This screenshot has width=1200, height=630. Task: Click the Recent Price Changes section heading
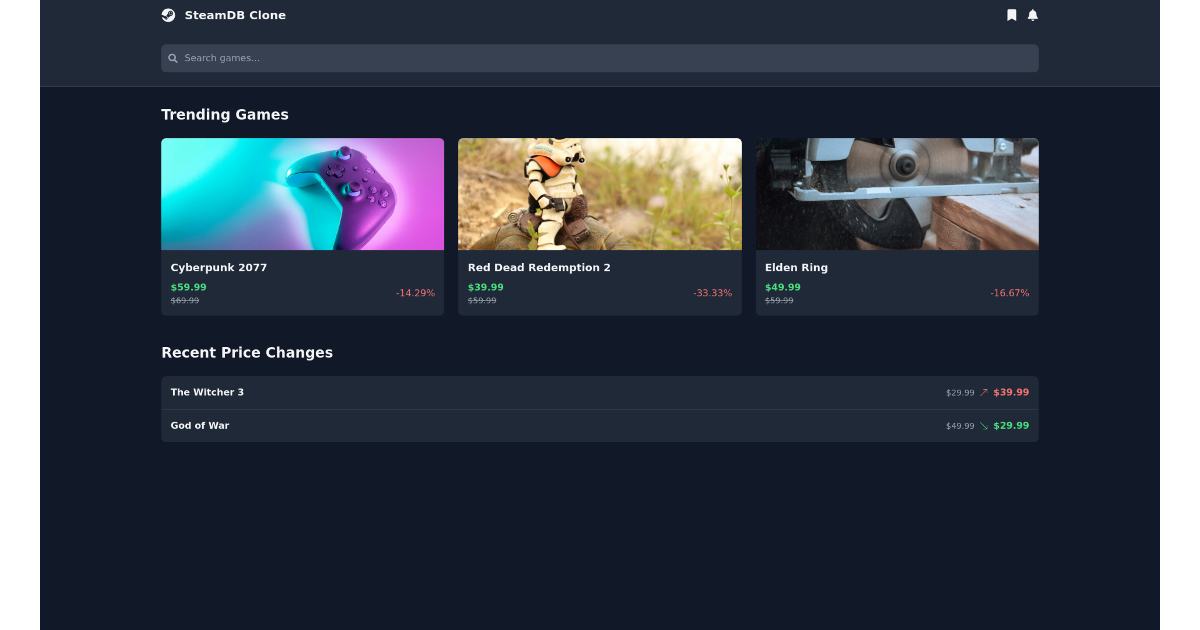247,352
